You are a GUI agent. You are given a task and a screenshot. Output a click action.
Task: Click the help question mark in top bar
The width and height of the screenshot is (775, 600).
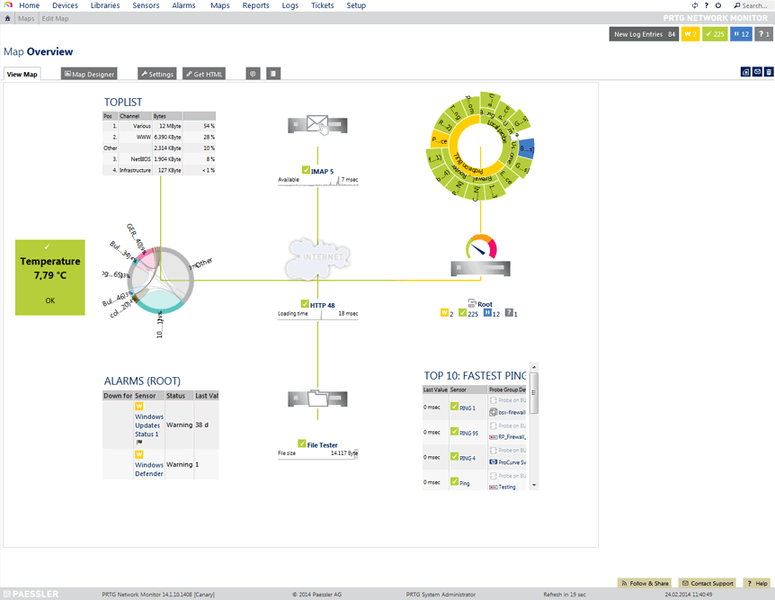[706, 5]
